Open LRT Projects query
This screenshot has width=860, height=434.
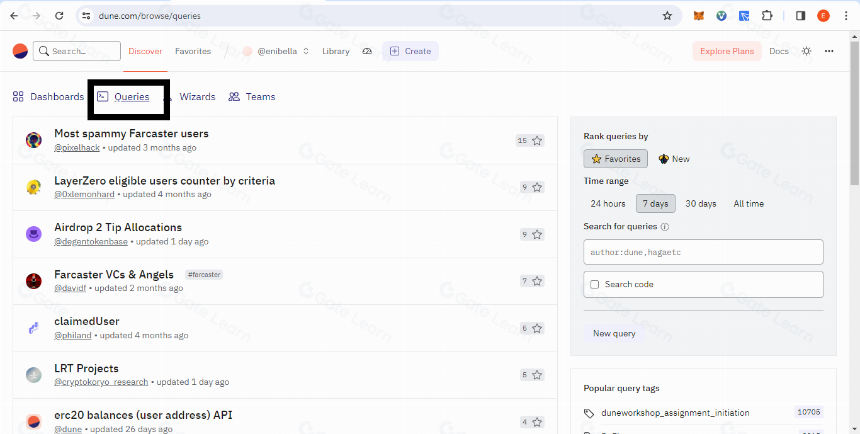86,368
